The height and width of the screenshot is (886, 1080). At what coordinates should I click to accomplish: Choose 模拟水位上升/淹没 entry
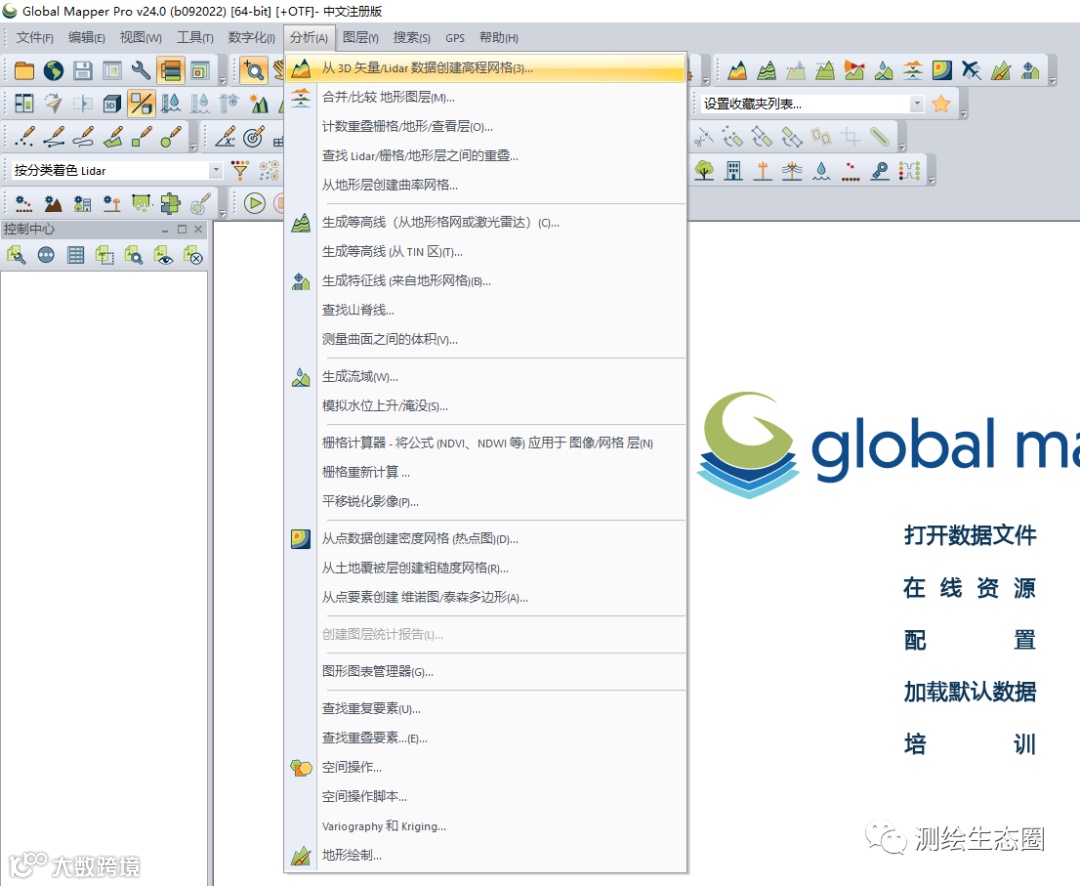pos(486,406)
